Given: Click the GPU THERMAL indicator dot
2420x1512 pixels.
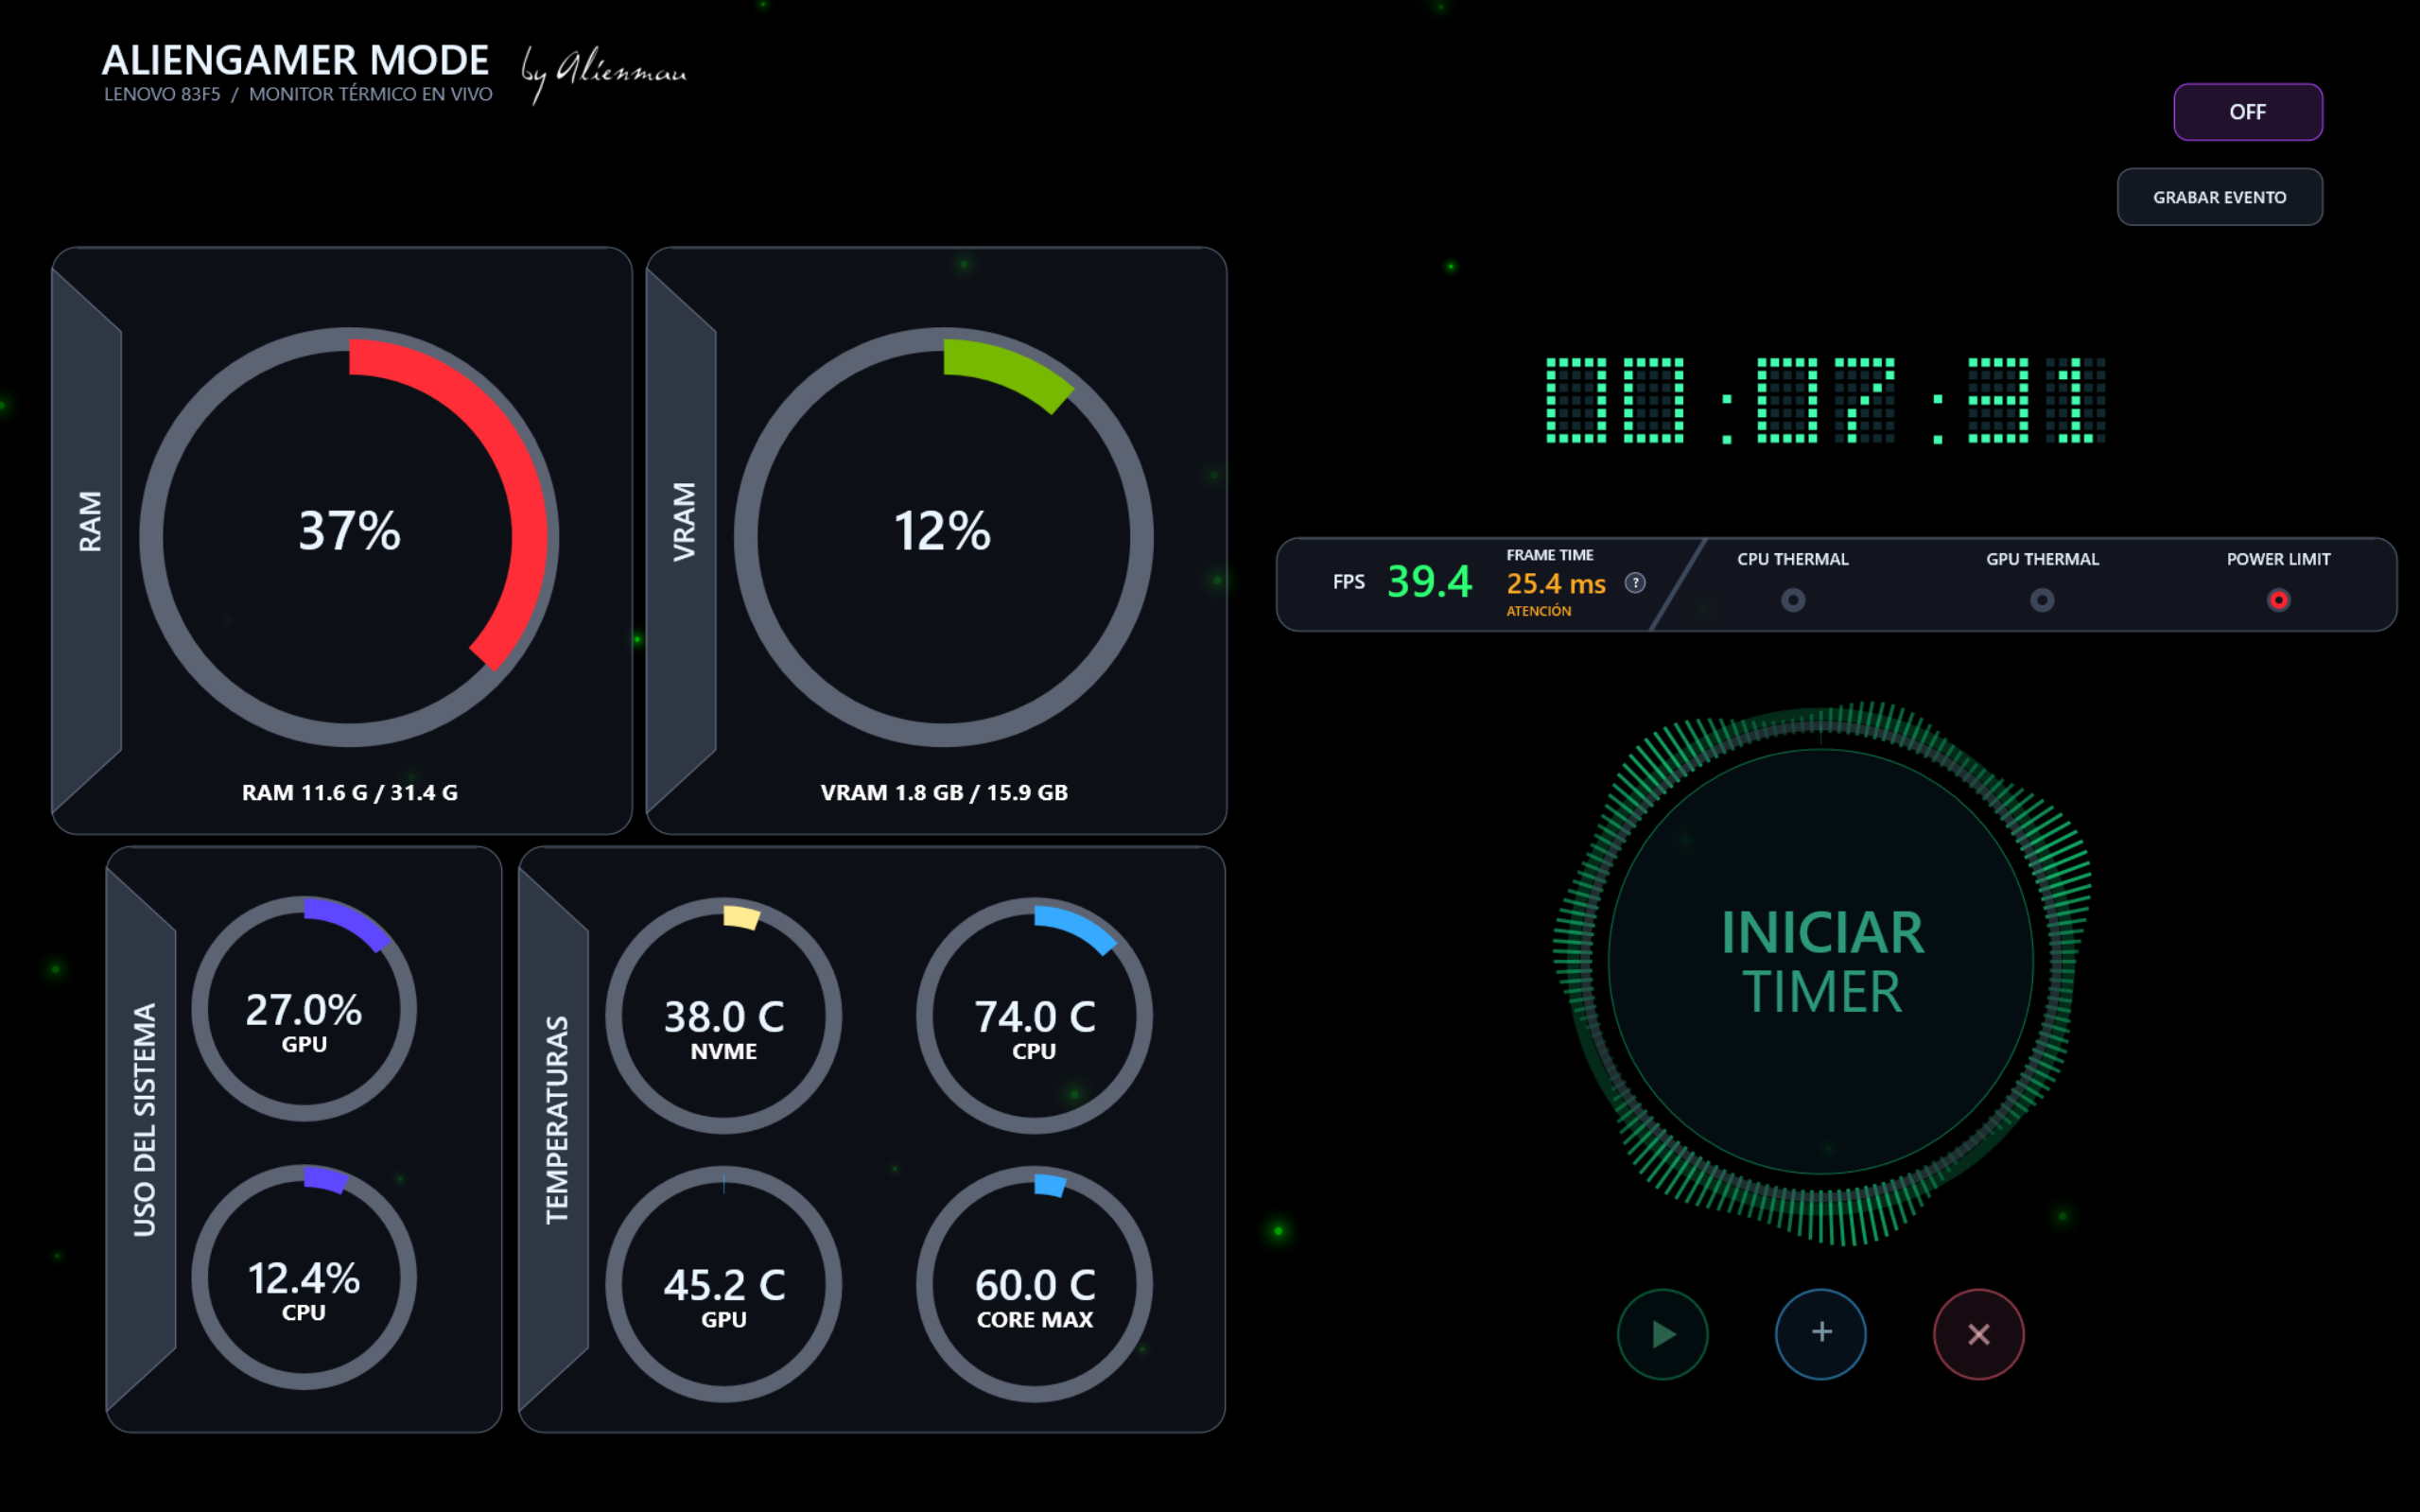Looking at the screenshot, I should tap(2042, 600).
